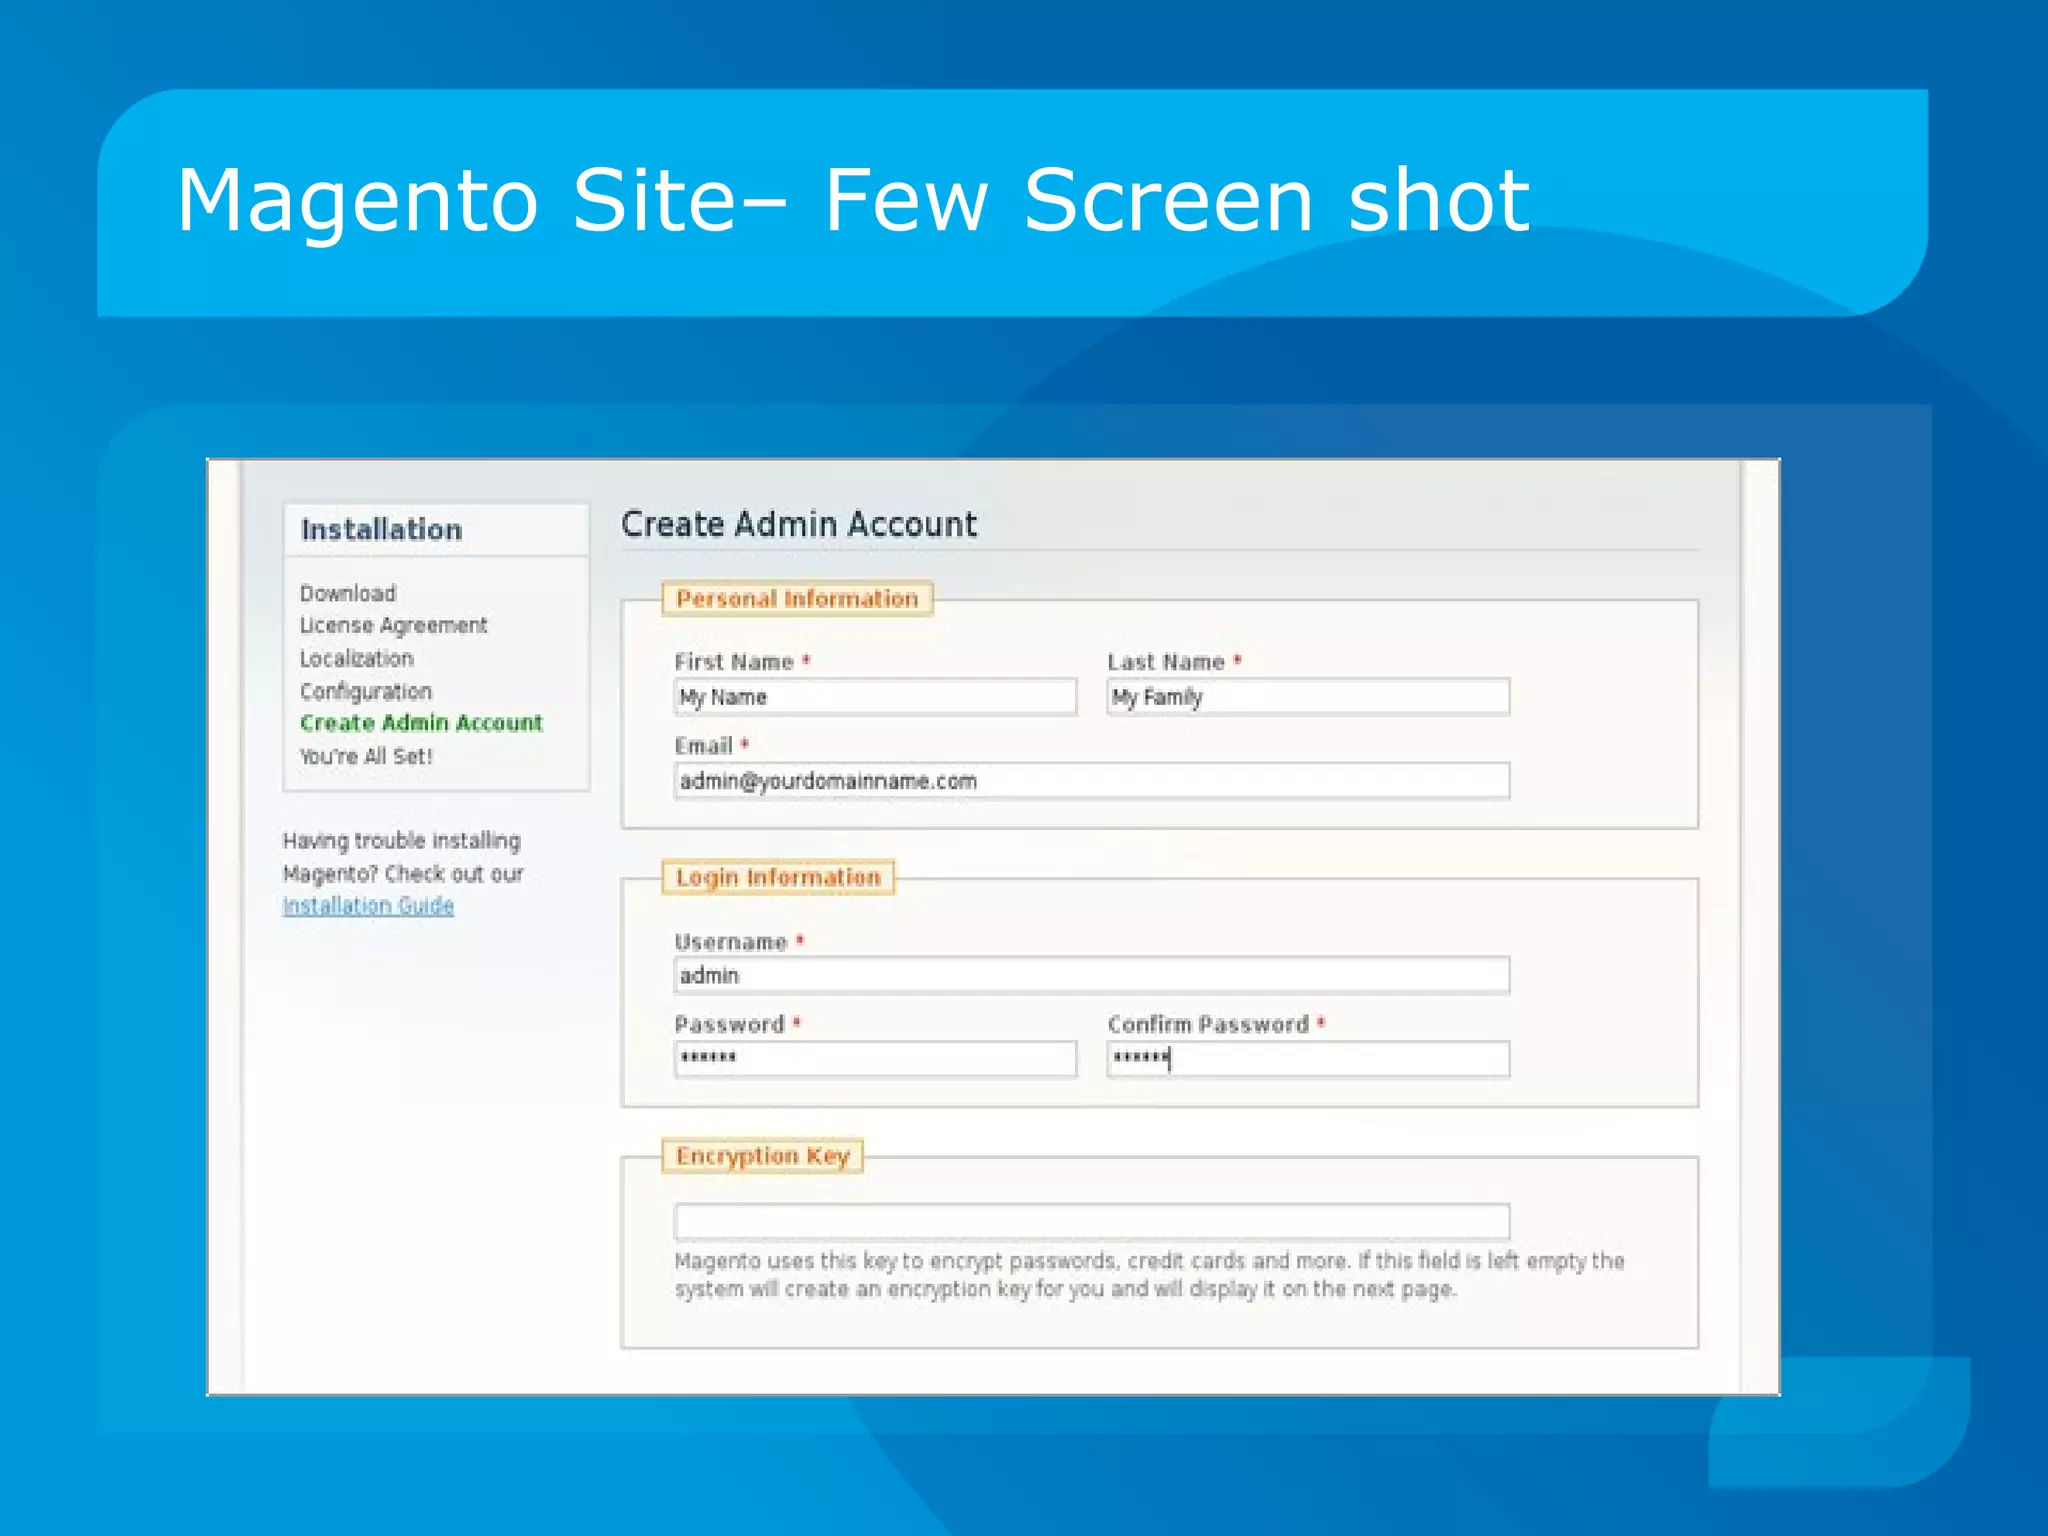The image size is (2048, 1536).
Task: Click the encryption key description text
Action: [1149, 1275]
